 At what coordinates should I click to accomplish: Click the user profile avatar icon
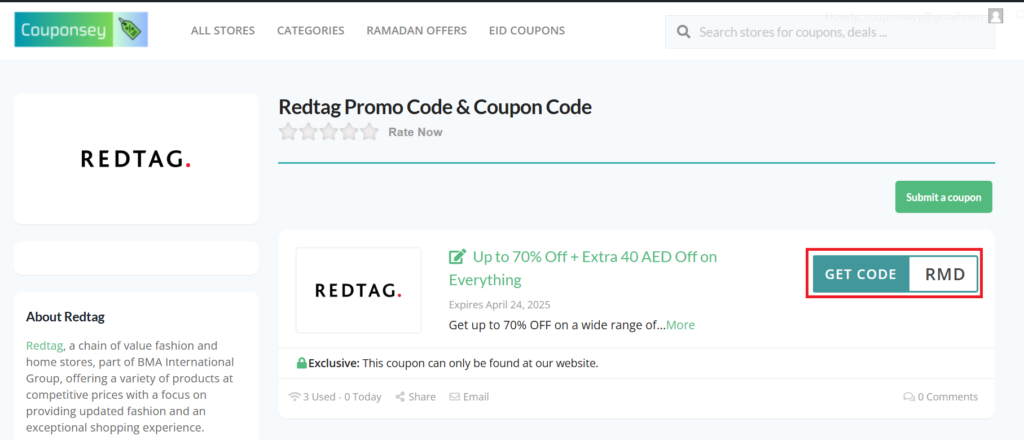(x=995, y=16)
